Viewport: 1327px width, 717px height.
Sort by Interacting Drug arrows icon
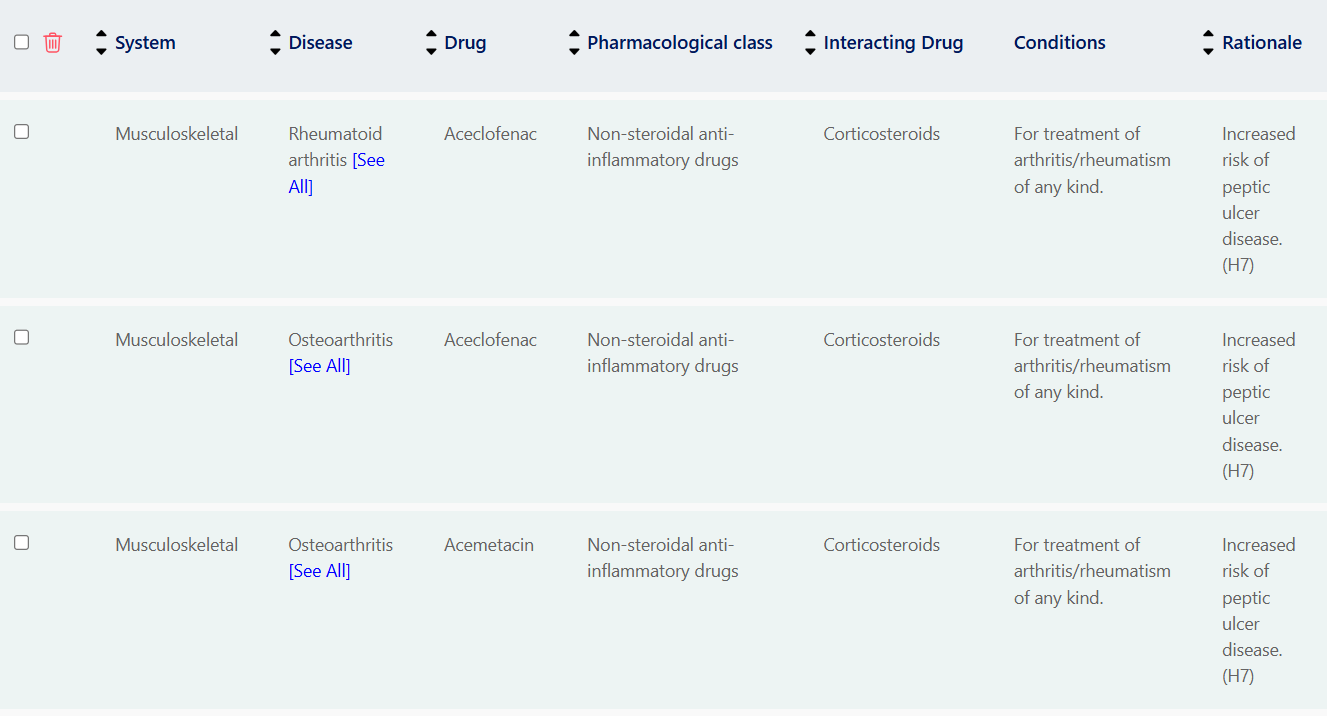coord(810,43)
